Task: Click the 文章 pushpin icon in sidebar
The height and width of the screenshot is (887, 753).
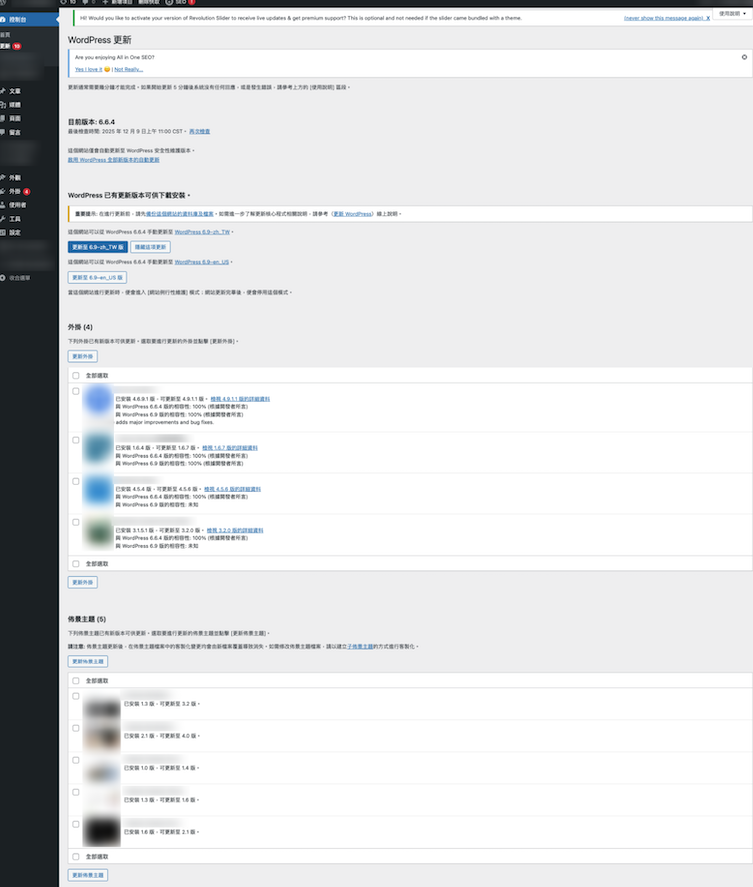Action: (3, 91)
